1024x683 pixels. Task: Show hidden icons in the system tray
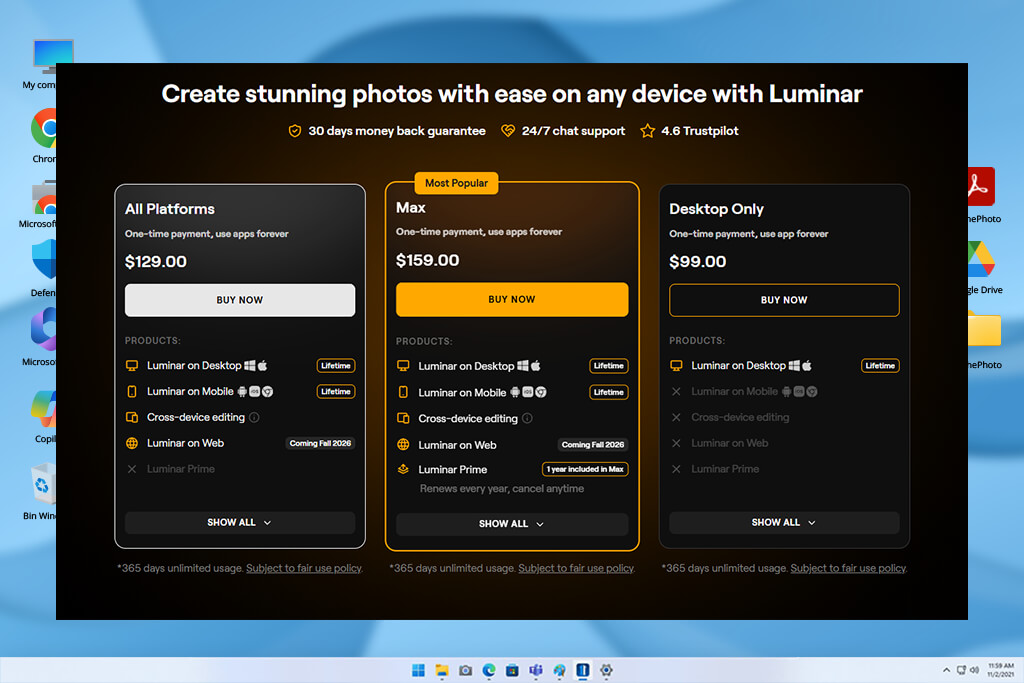click(946, 670)
